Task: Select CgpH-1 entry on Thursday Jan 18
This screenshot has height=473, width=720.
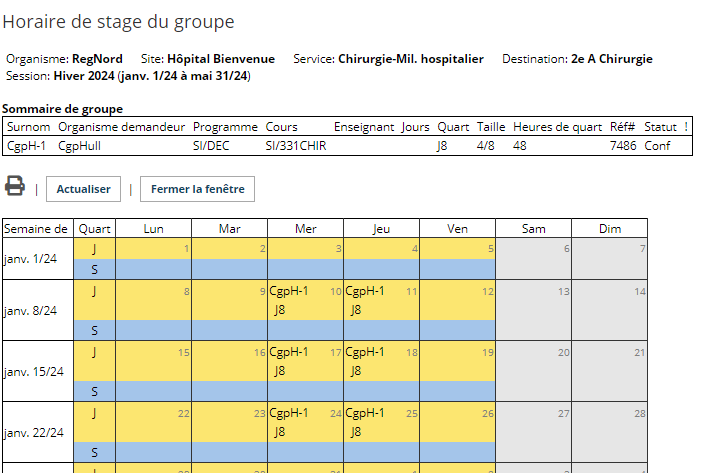Action: coord(365,352)
